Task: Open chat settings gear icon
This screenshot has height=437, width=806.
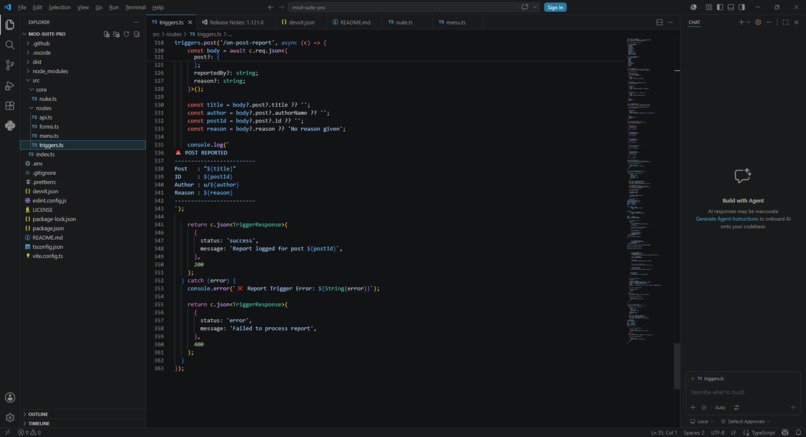Action: (758, 22)
